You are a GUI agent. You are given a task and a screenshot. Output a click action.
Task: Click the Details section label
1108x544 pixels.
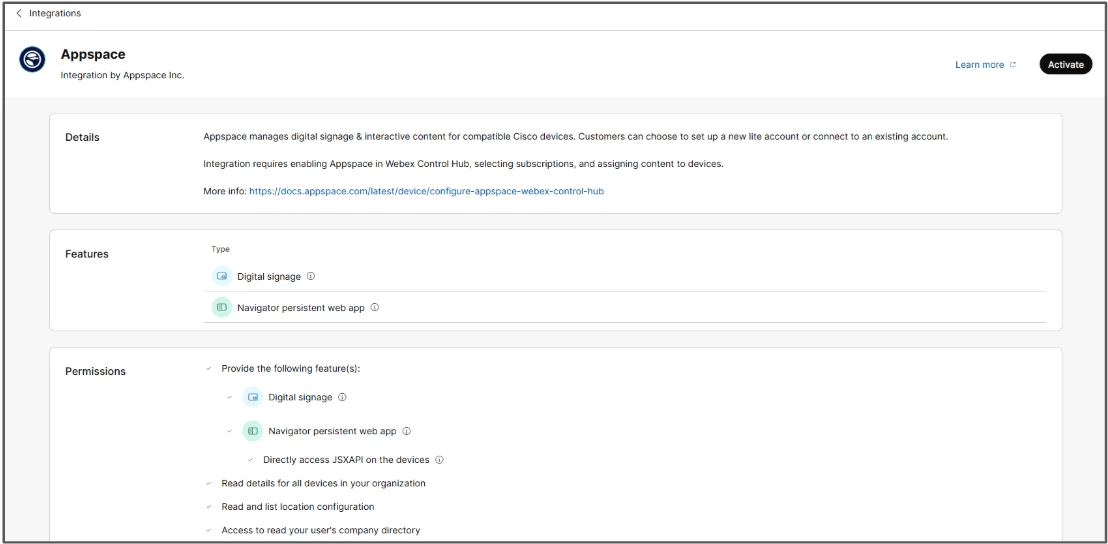(x=82, y=137)
